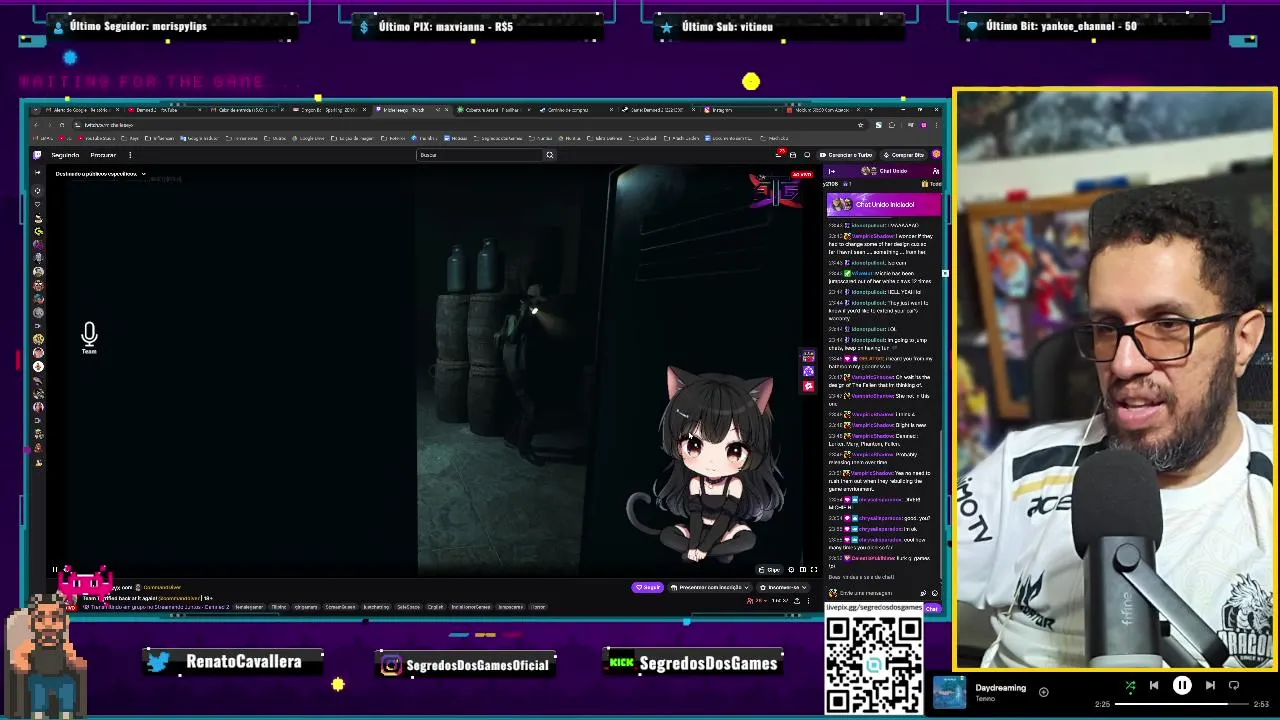Click the purple Seguir follow button

click(x=649, y=587)
